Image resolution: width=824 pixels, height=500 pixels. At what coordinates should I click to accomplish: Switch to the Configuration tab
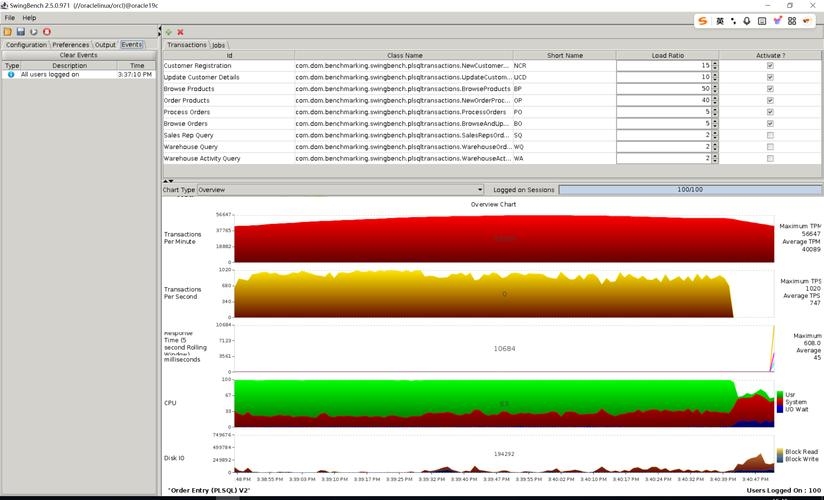[26, 45]
